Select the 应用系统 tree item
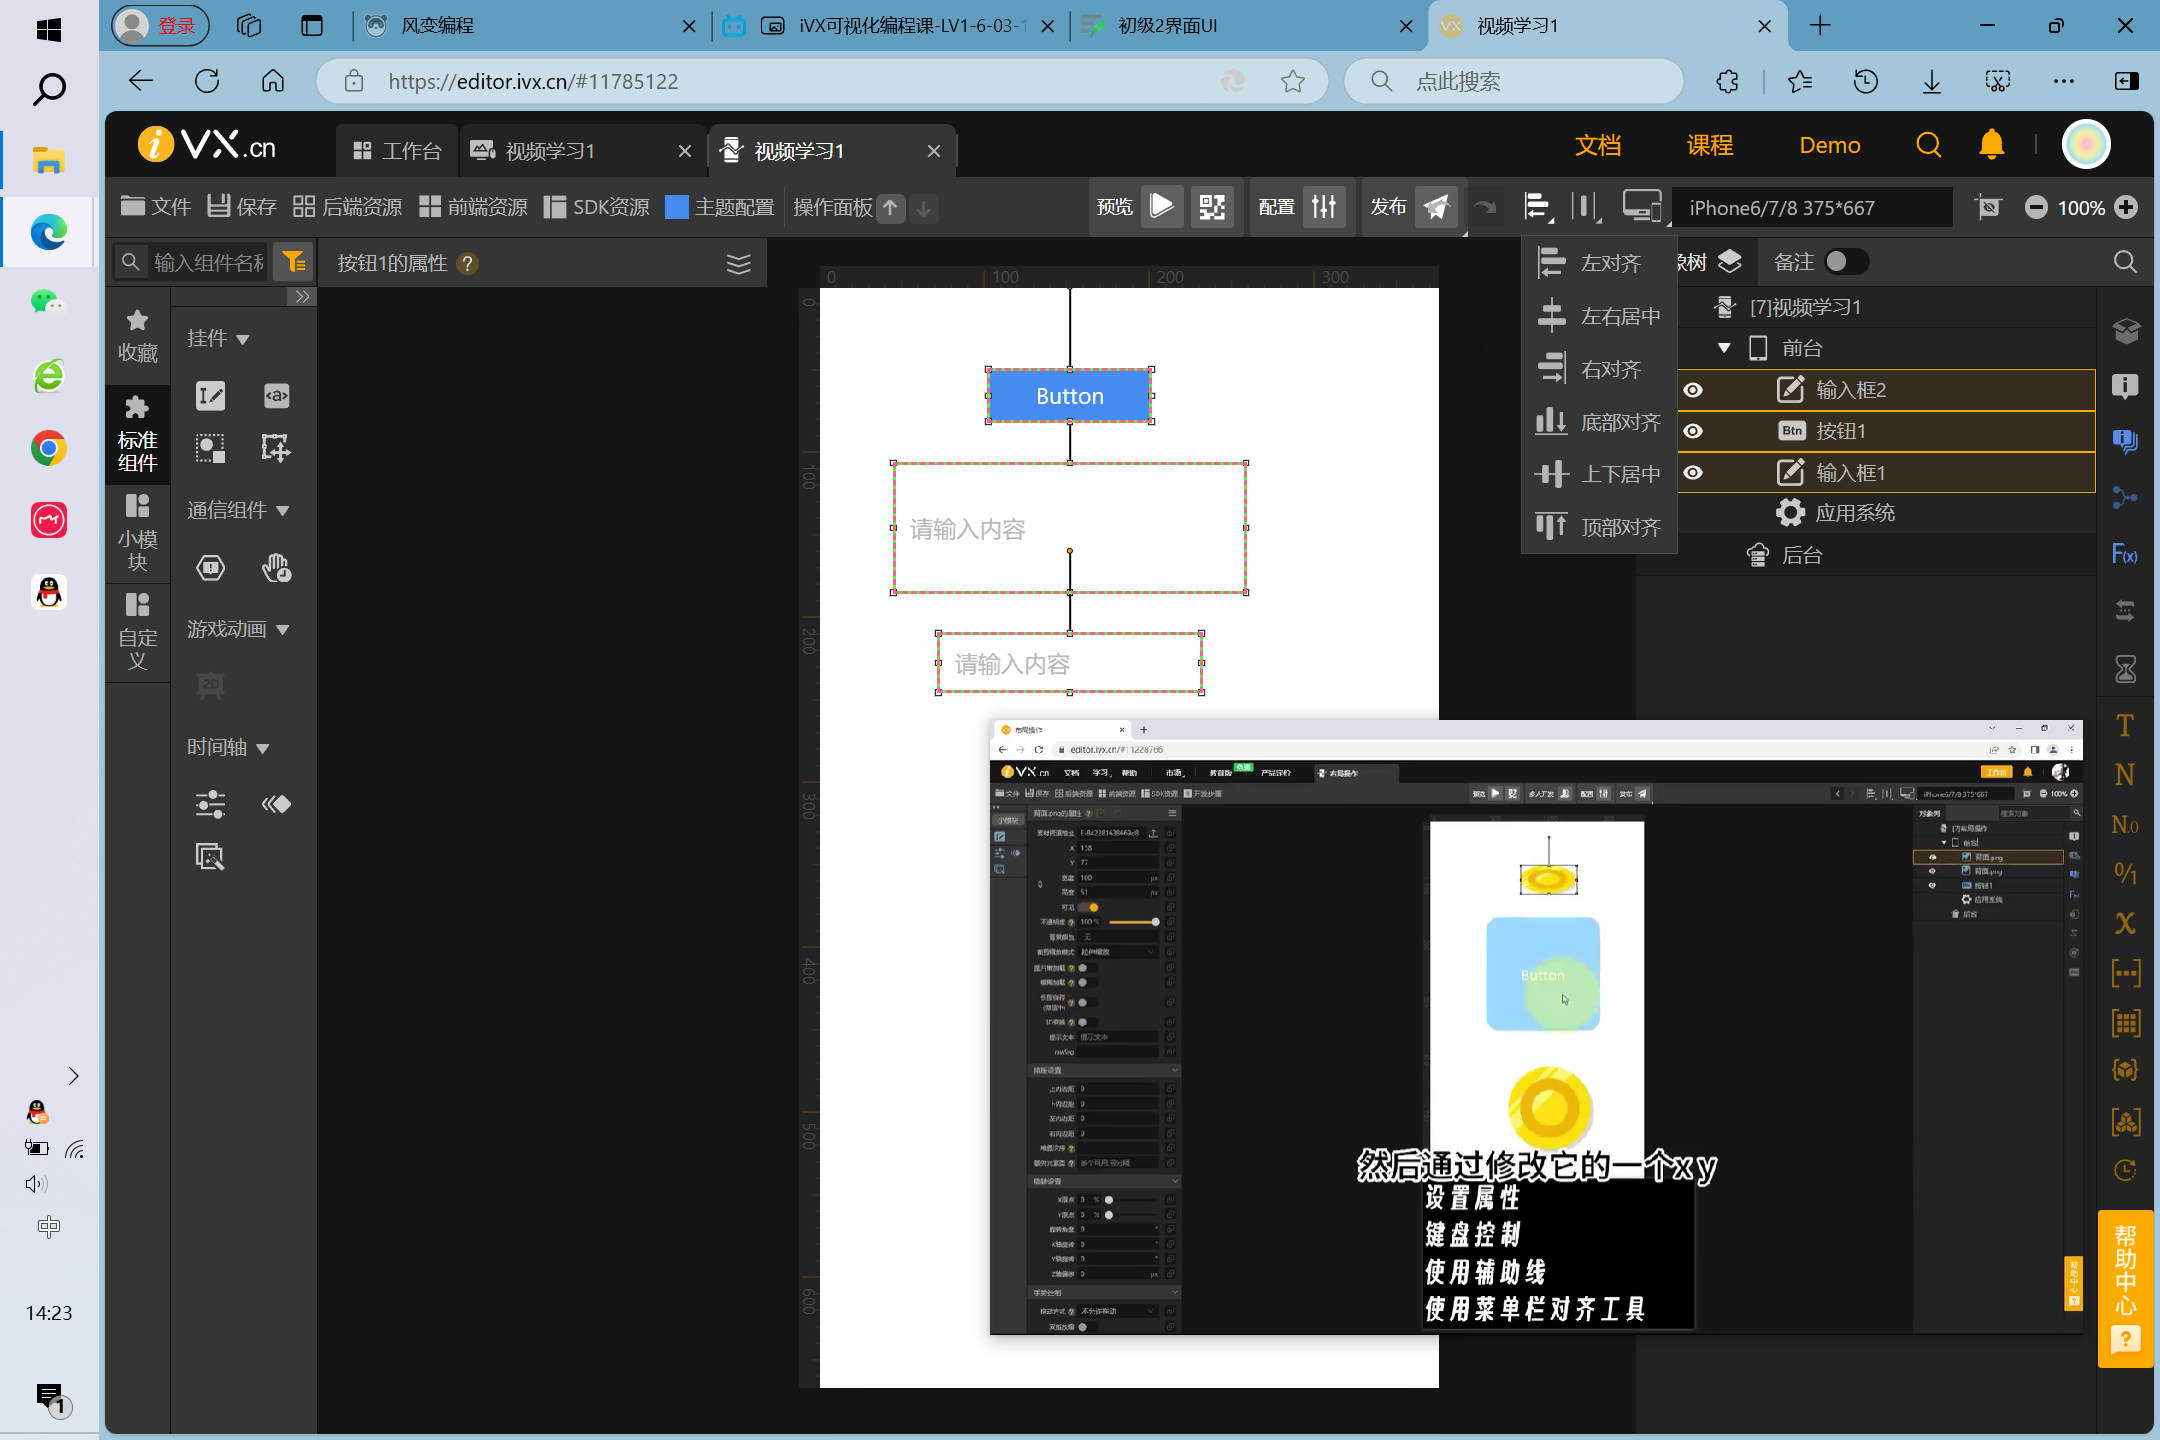The image size is (2160, 1440). [1855, 513]
